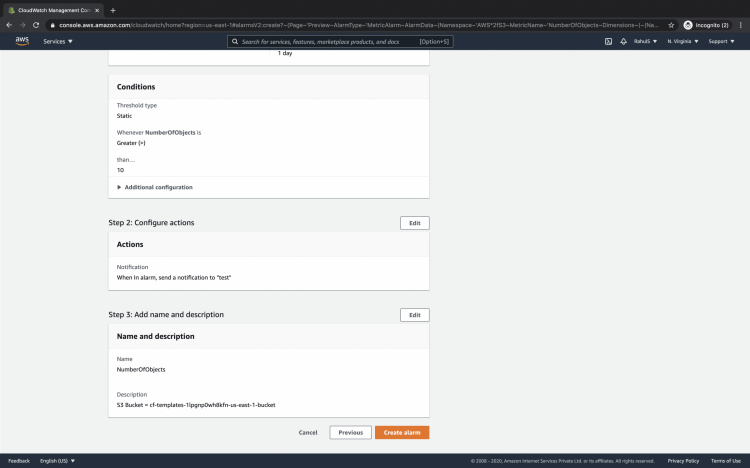
Task: Go back using browser back arrow
Action: point(9,24)
